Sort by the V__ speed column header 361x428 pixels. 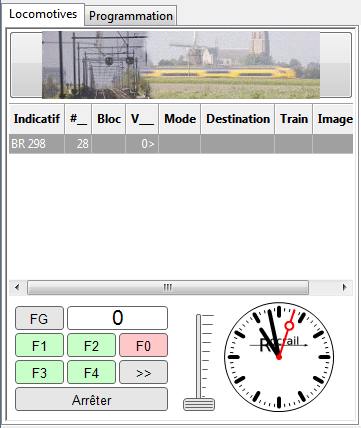pyautogui.click(x=142, y=119)
